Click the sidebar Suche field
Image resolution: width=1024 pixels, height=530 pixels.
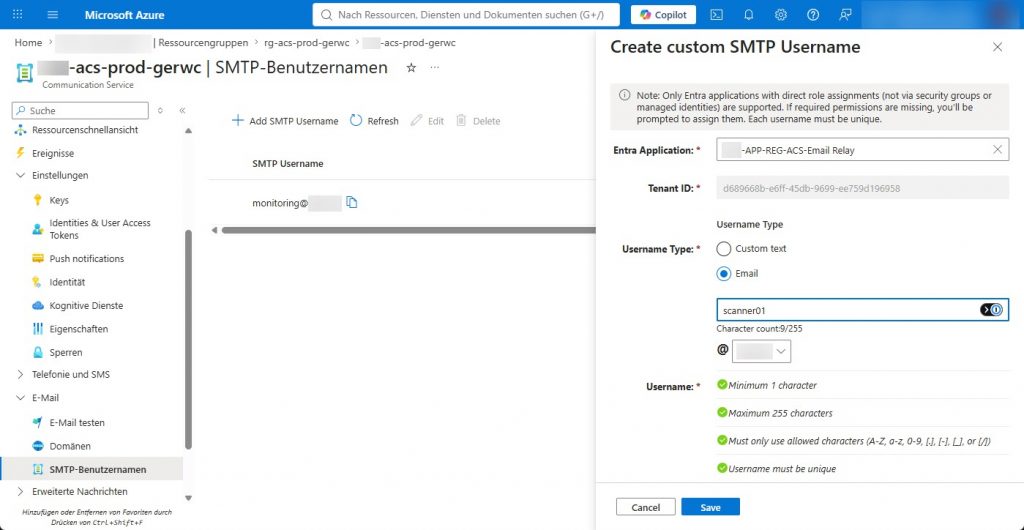coord(80,110)
